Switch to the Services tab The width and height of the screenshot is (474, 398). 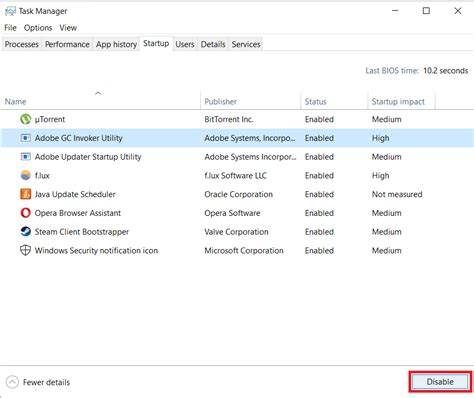click(246, 44)
